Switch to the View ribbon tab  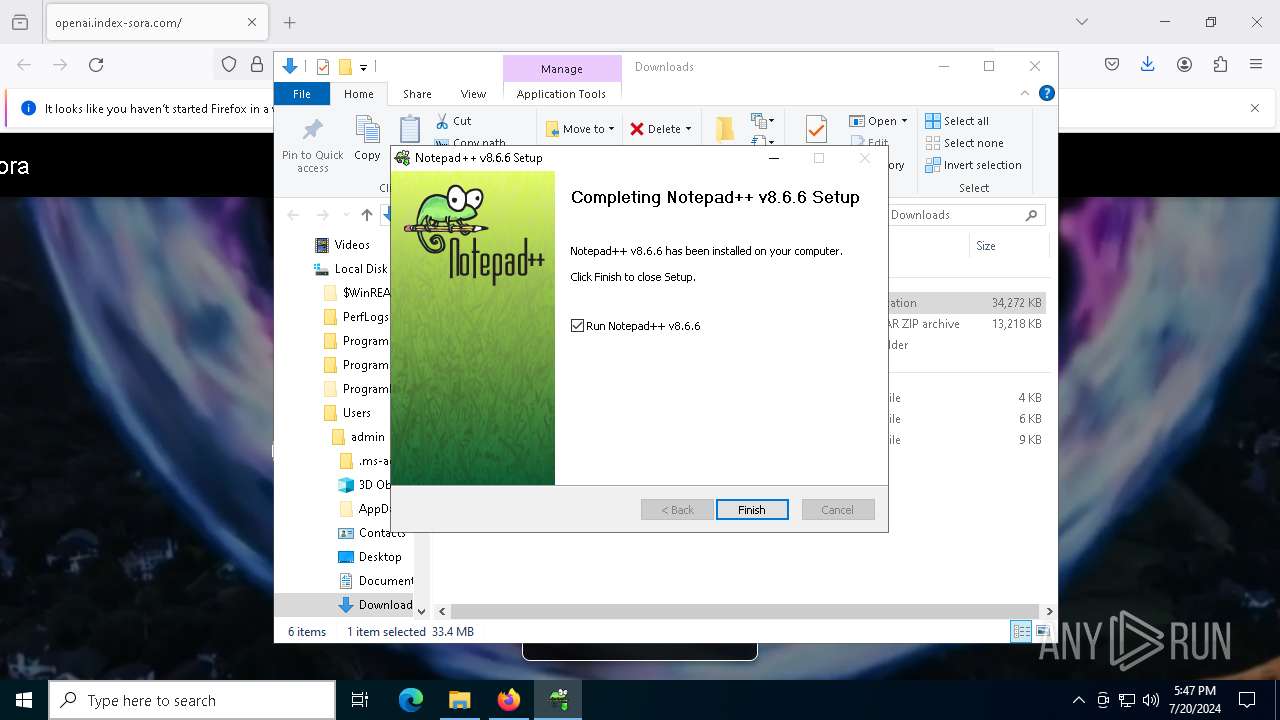click(x=473, y=94)
